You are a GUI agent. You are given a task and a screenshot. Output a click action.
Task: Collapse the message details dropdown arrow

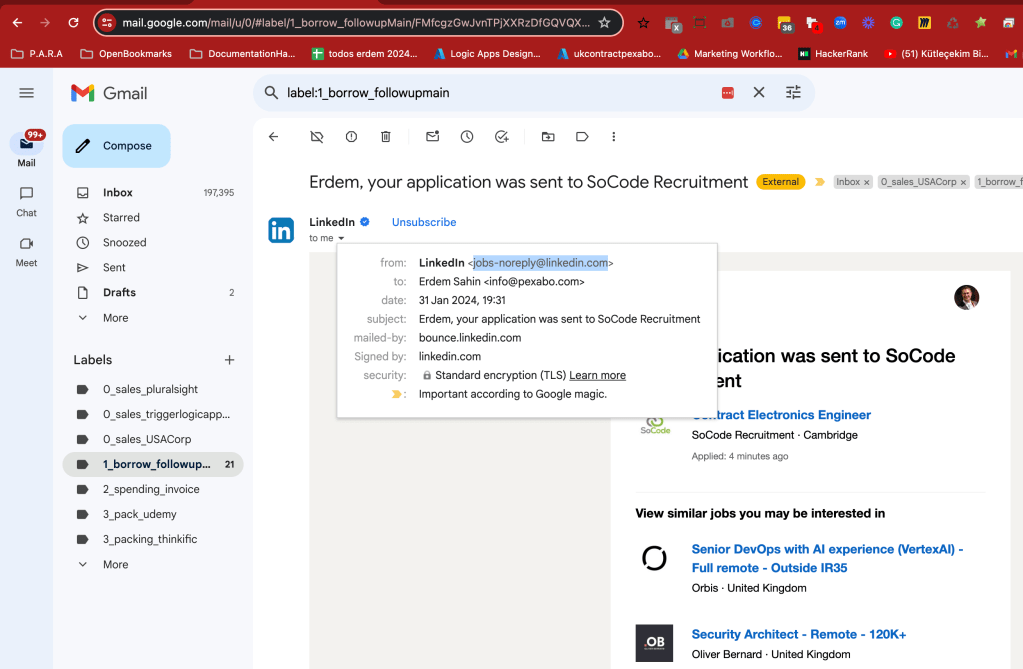click(341, 238)
